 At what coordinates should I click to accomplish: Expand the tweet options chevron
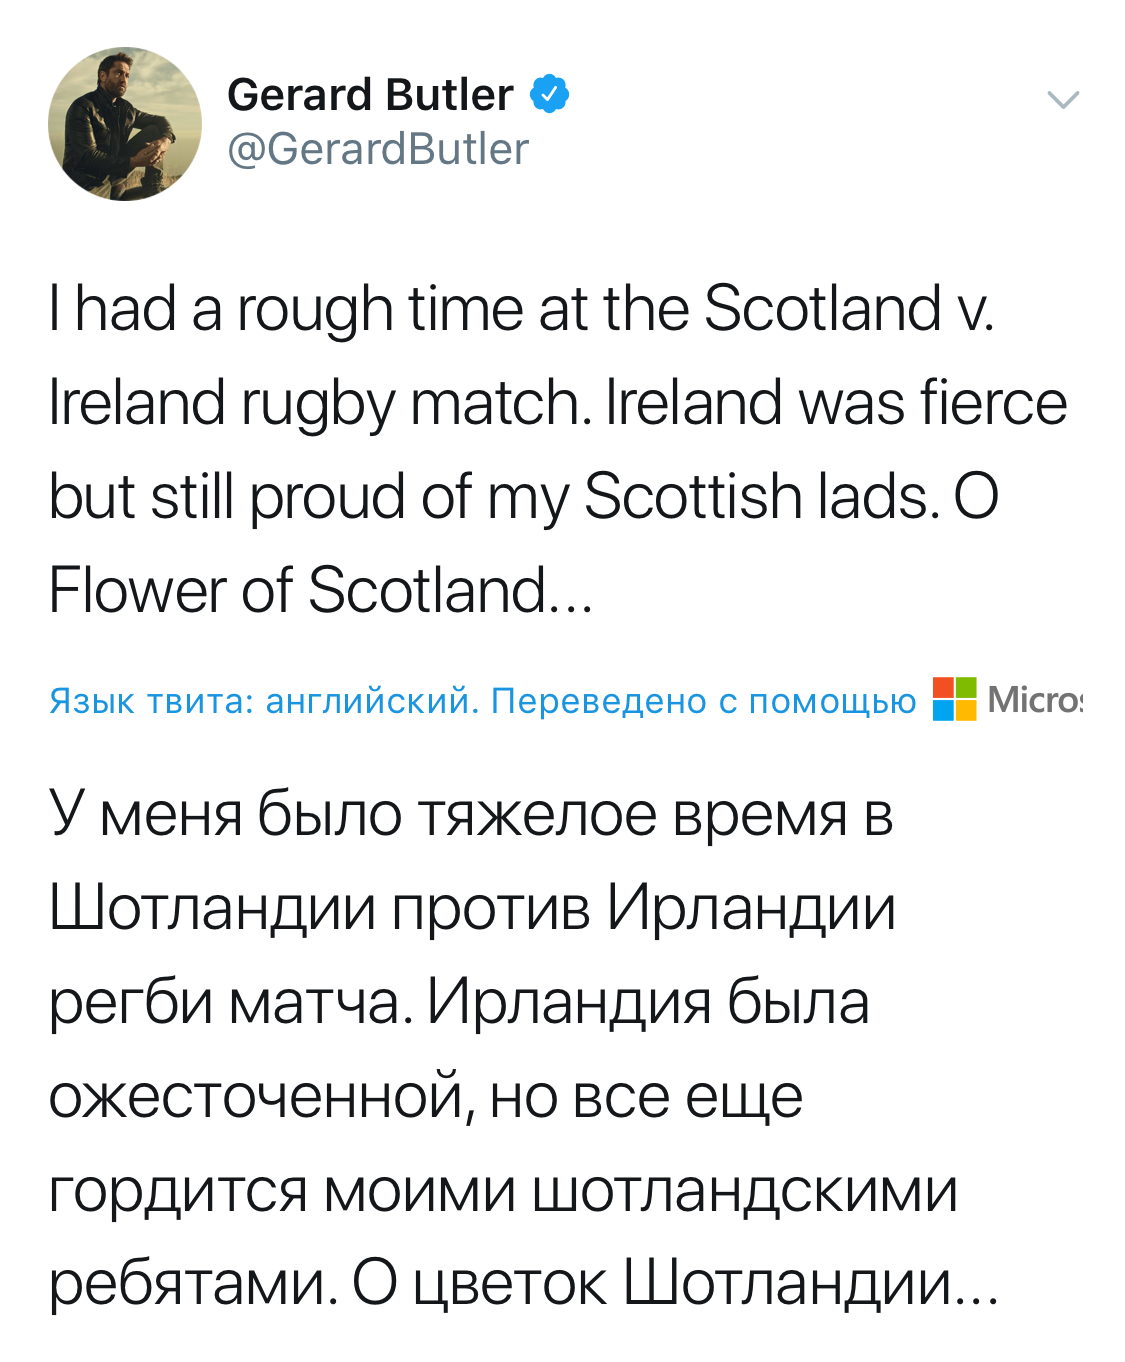(x=1062, y=99)
